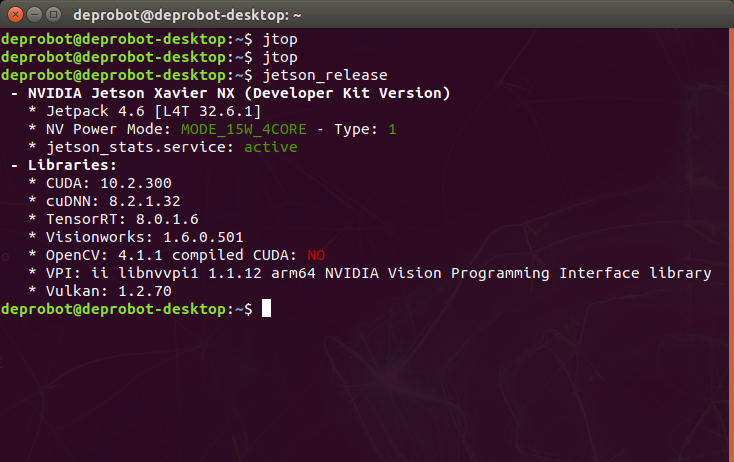Click the 'Libraries:' heading
734x462 pixels.
tap(72, 165)
